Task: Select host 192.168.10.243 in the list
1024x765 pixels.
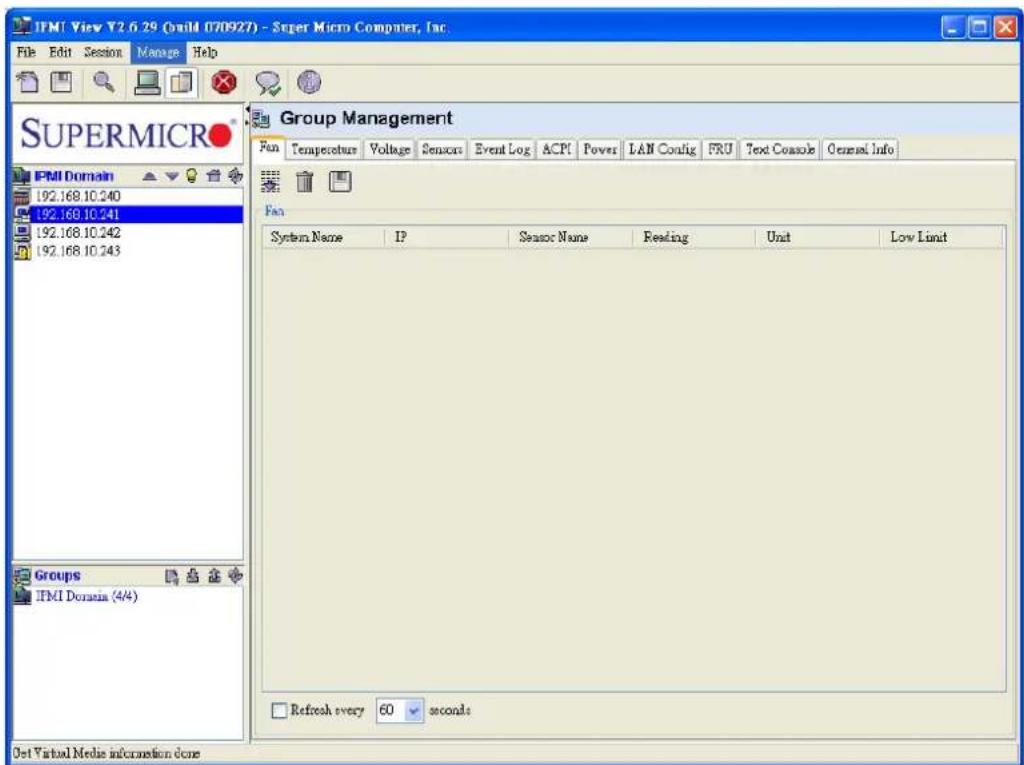Action: 128,251
